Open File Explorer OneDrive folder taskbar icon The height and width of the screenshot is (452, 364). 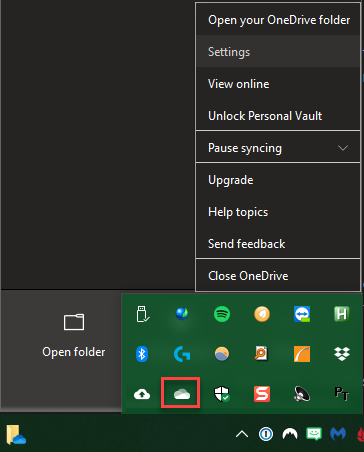click(x=16, y=435)
